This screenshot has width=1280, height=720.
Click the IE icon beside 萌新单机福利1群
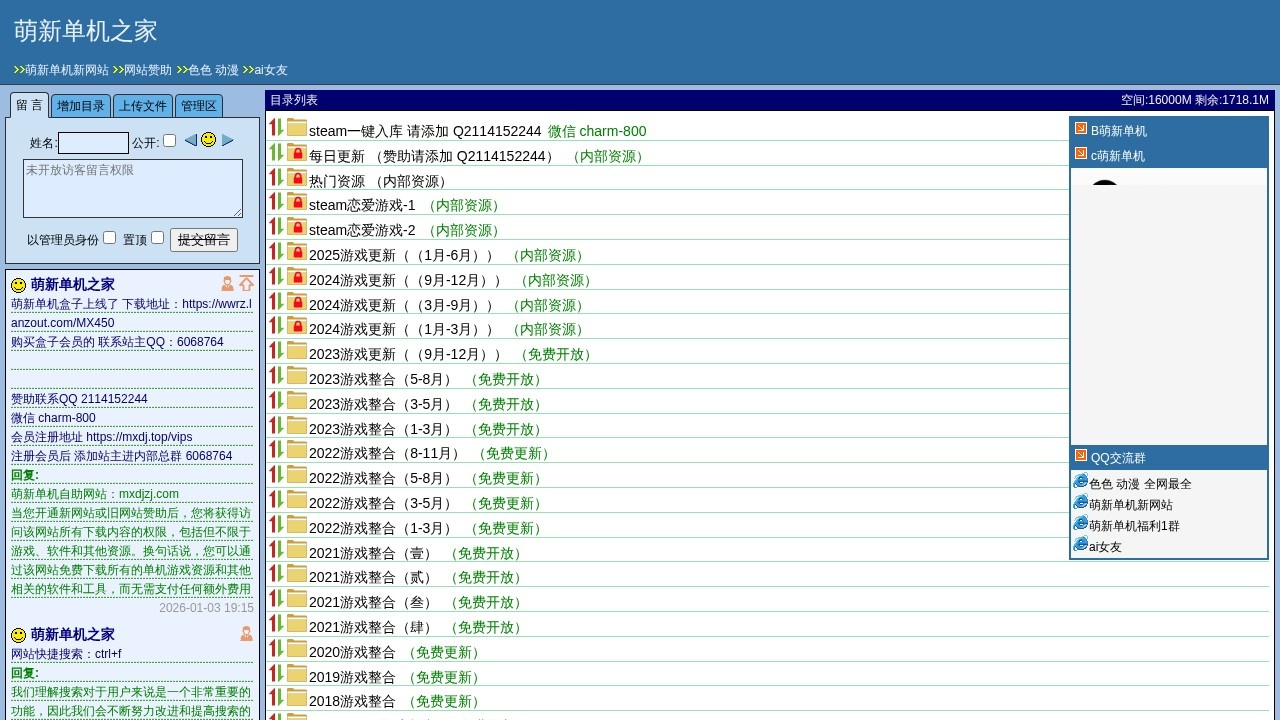pos(1080,523)
